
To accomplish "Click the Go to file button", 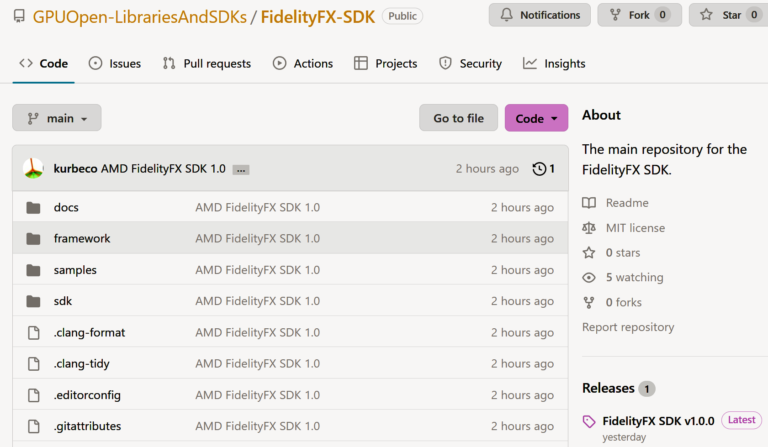I will coord(458,118).
